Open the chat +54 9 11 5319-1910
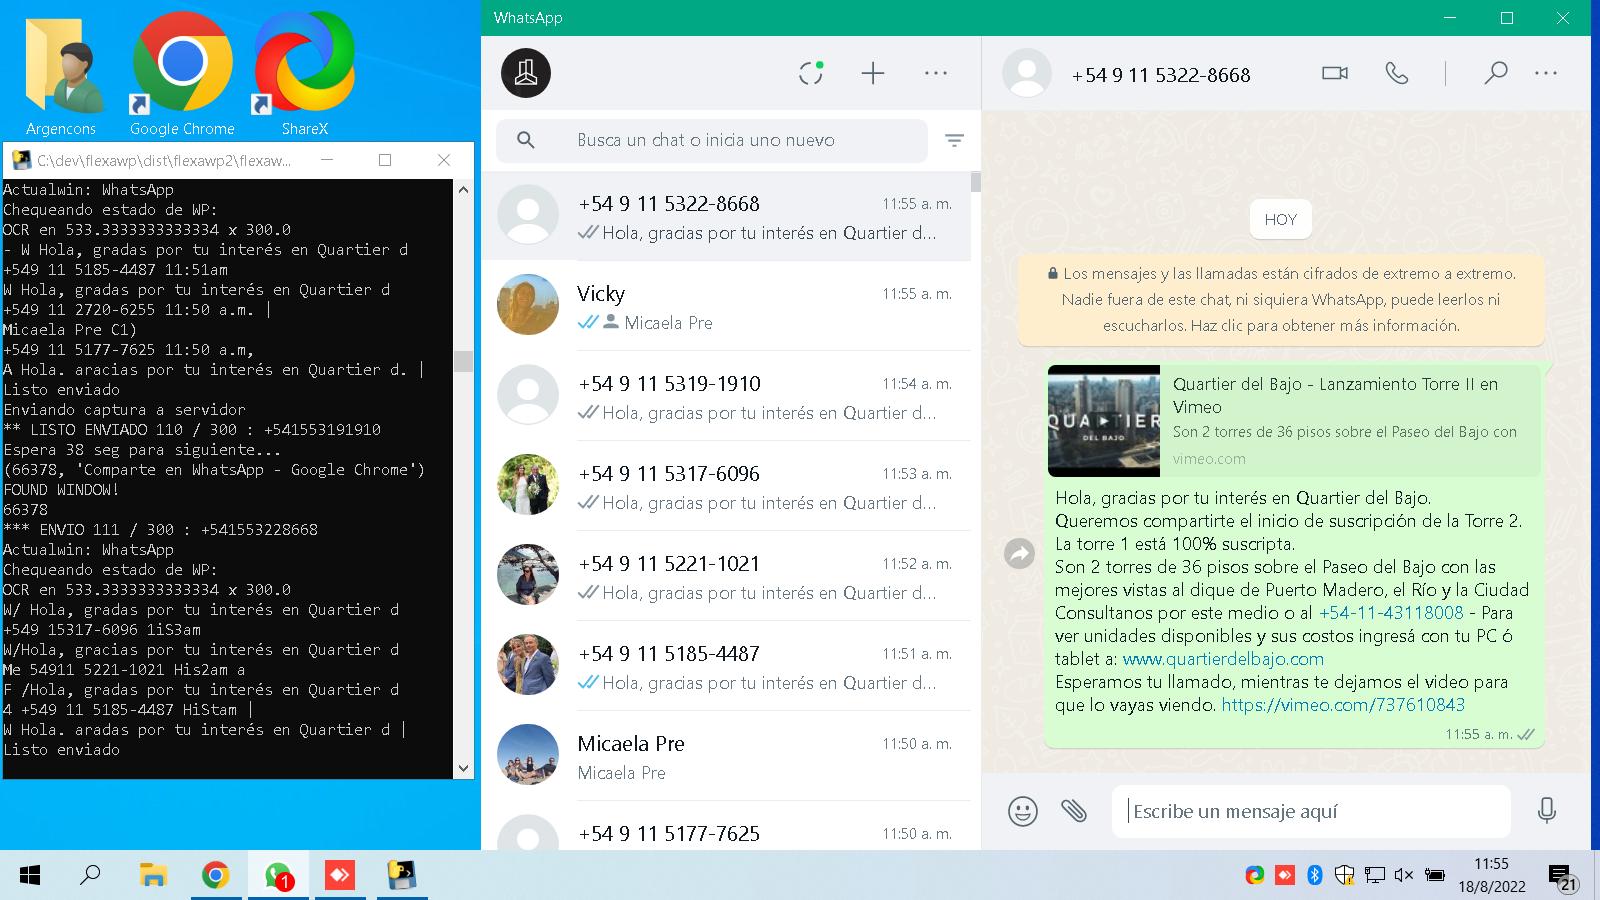The image size is (1600, 900). [x=726, y=396]
